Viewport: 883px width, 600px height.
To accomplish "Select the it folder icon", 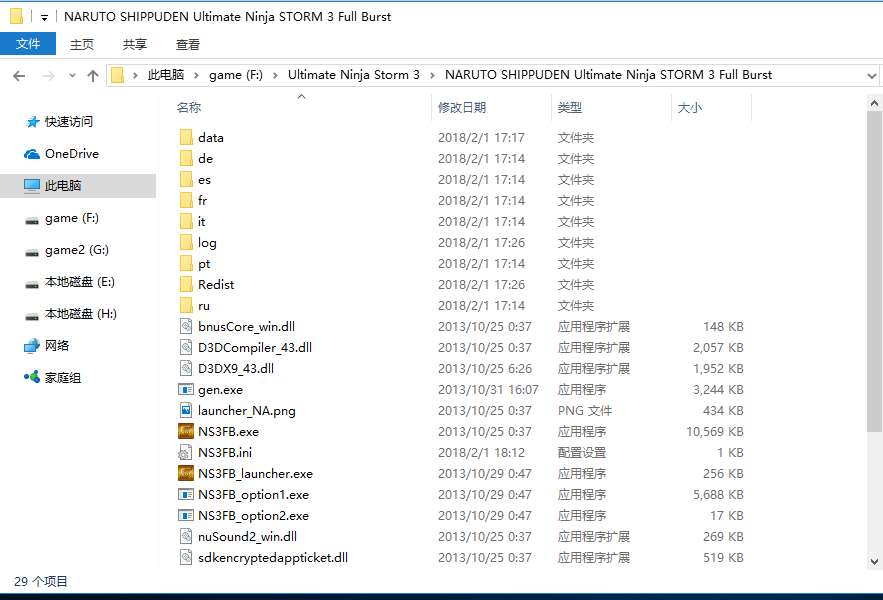I will (x=186, y=221).
